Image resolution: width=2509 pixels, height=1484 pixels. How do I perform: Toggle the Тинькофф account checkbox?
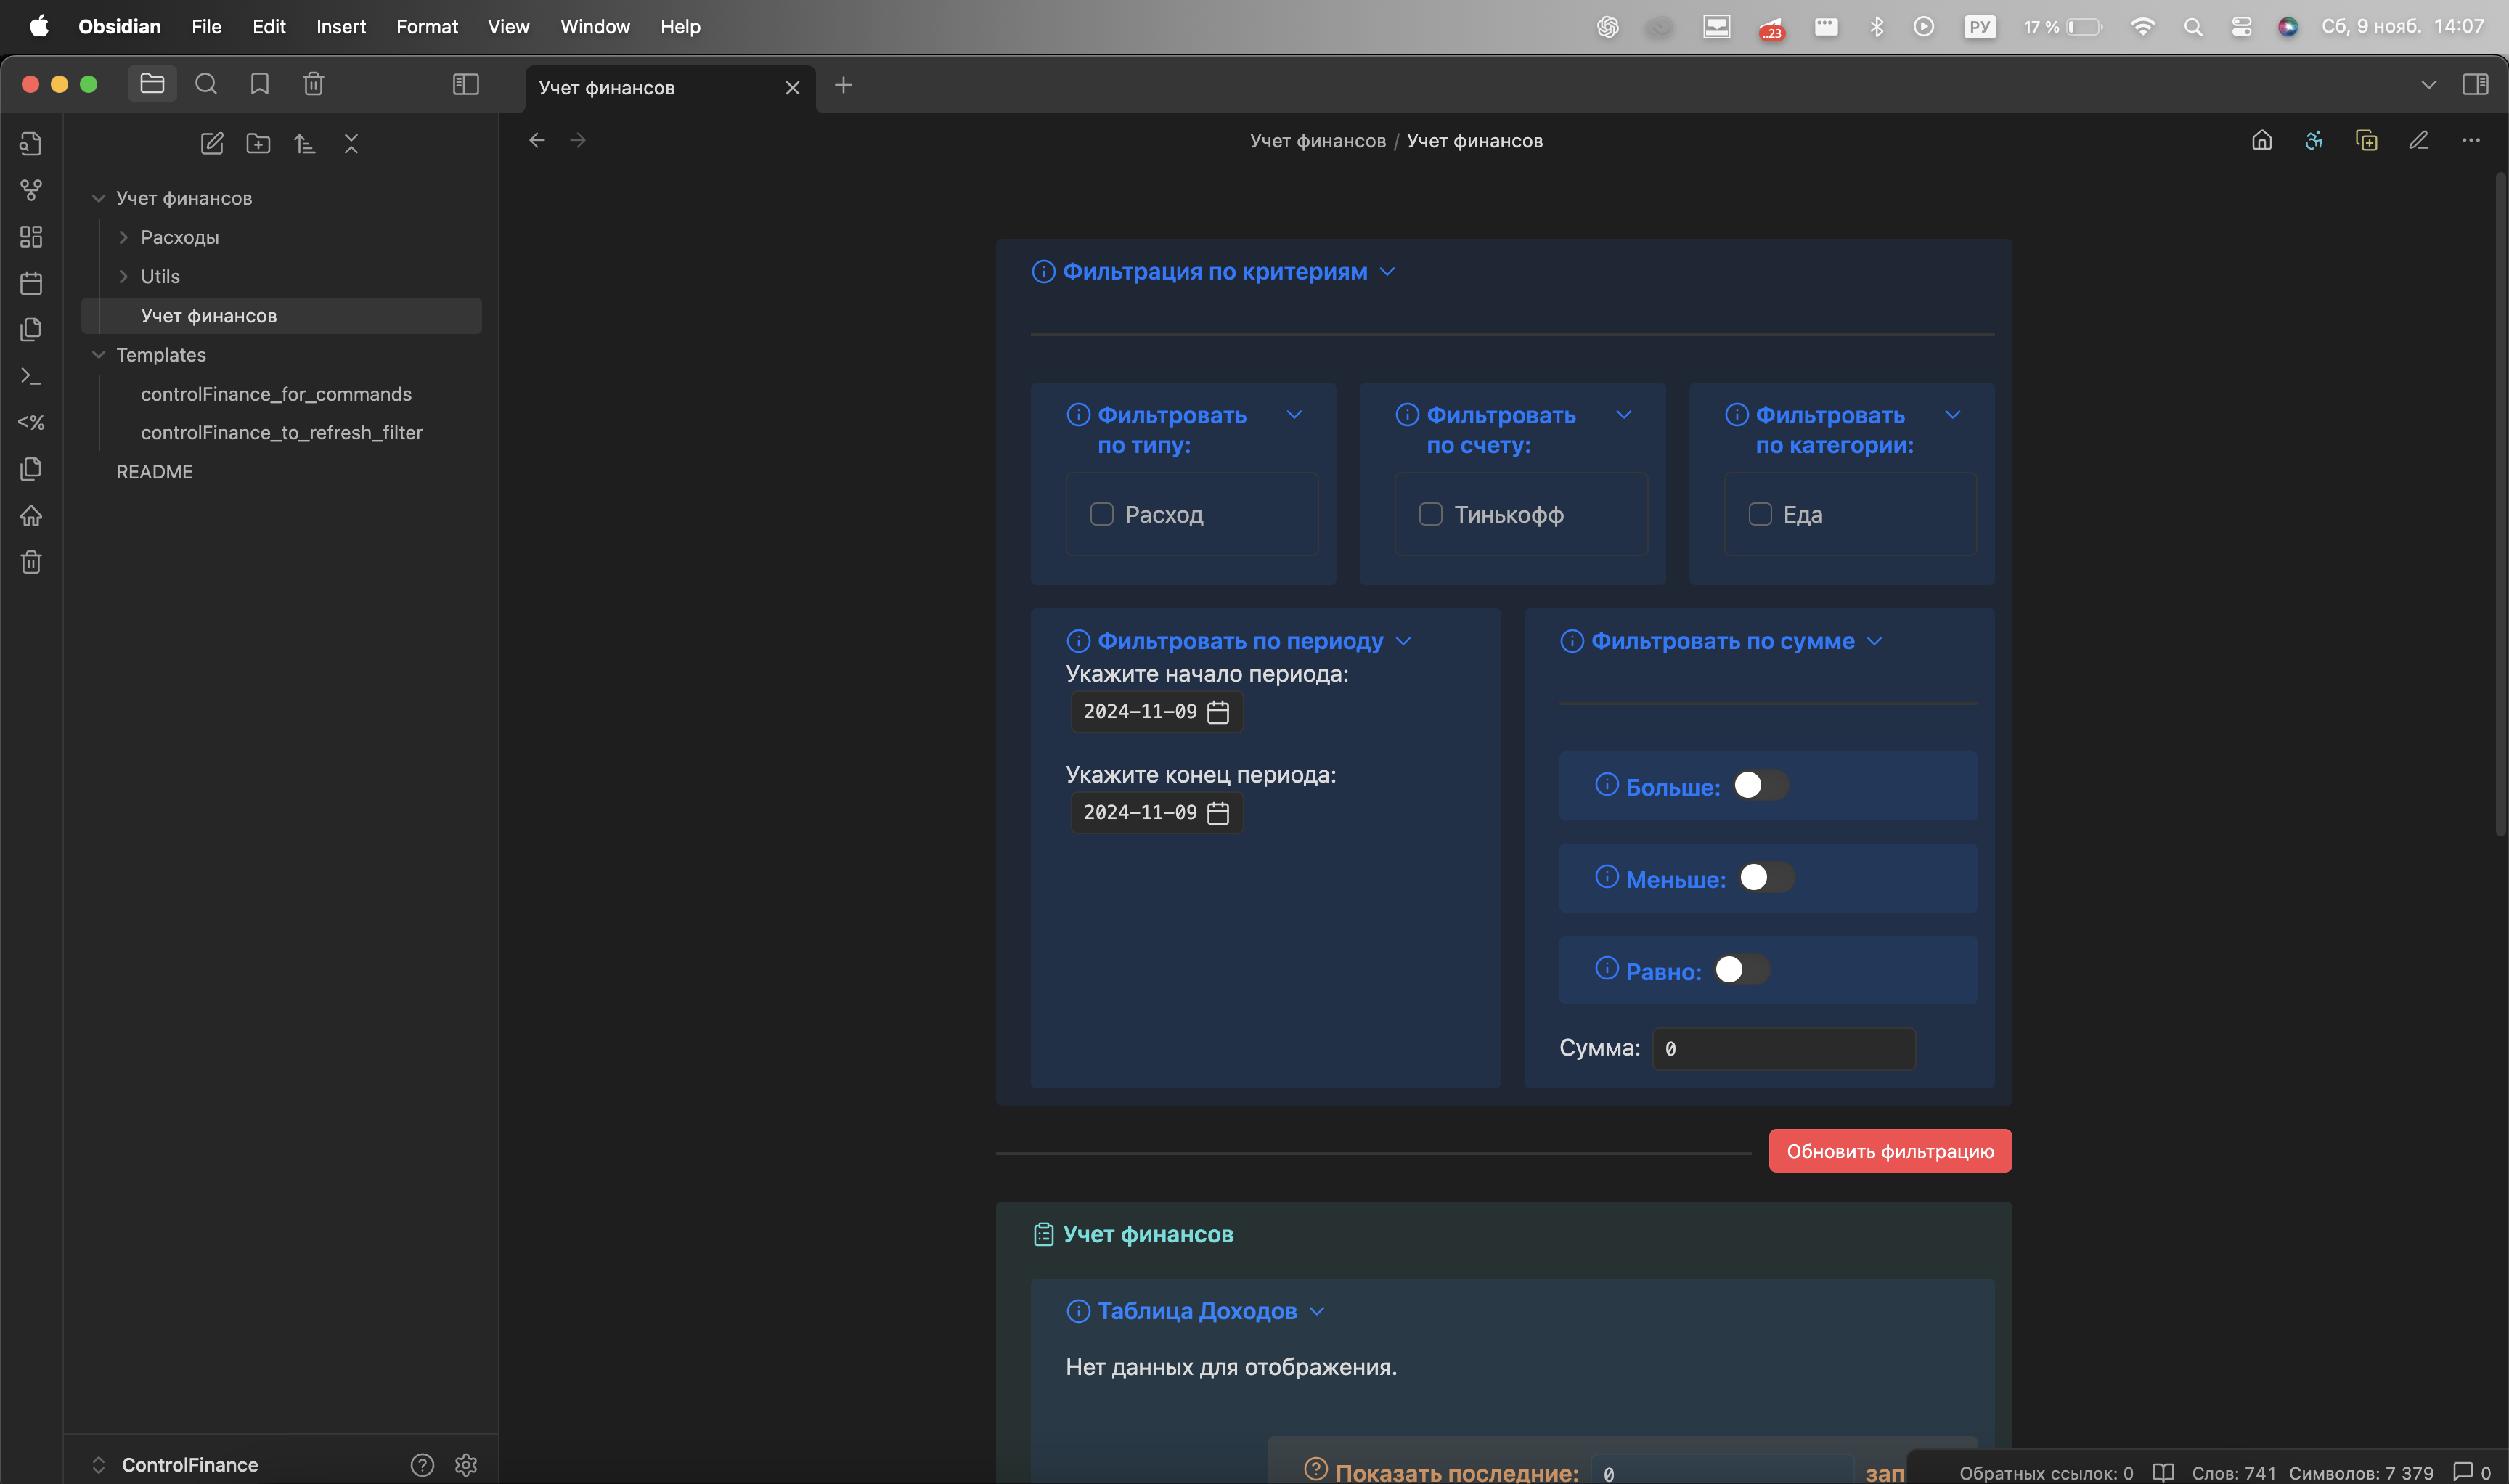coord(1430,514)
